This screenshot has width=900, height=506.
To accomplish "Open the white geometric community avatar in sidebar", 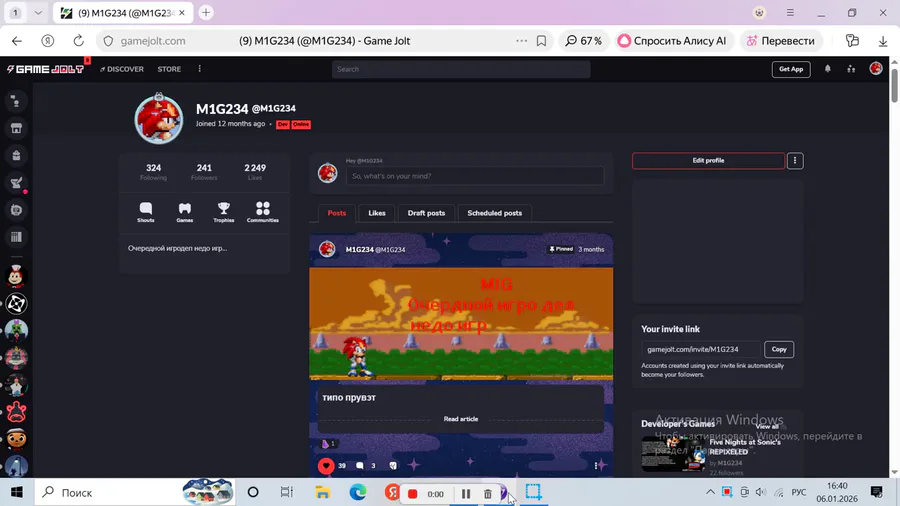I will (x=16, y=303).
